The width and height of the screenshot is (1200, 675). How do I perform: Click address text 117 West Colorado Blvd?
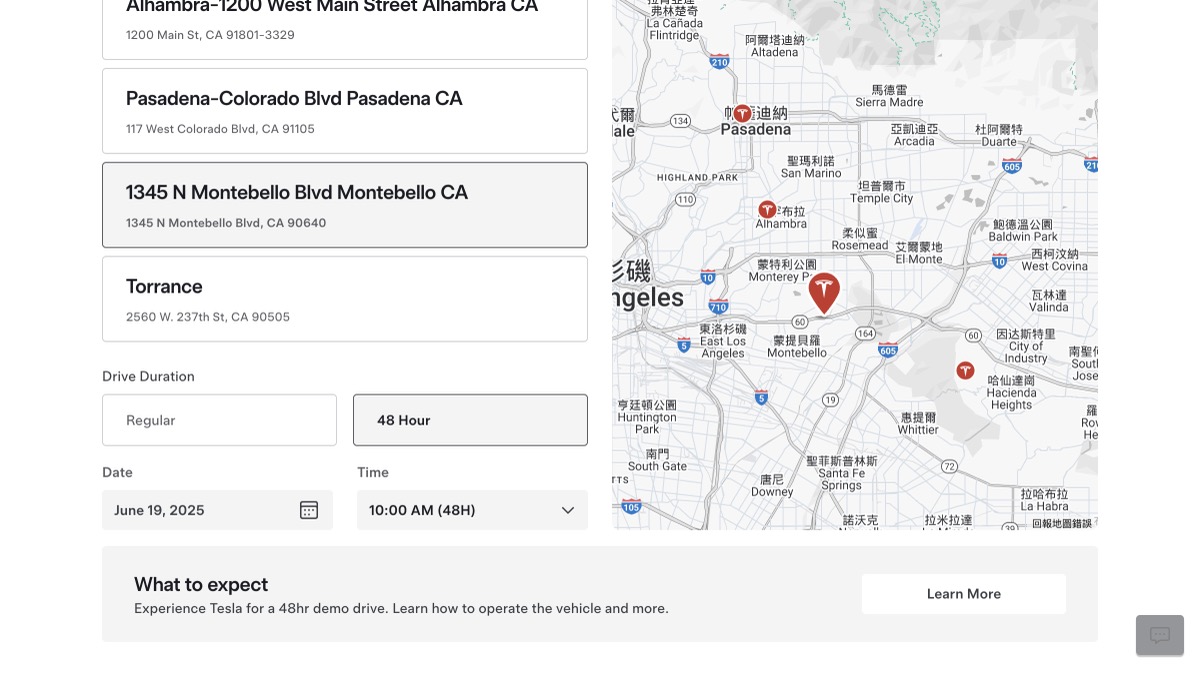(220, 129)
